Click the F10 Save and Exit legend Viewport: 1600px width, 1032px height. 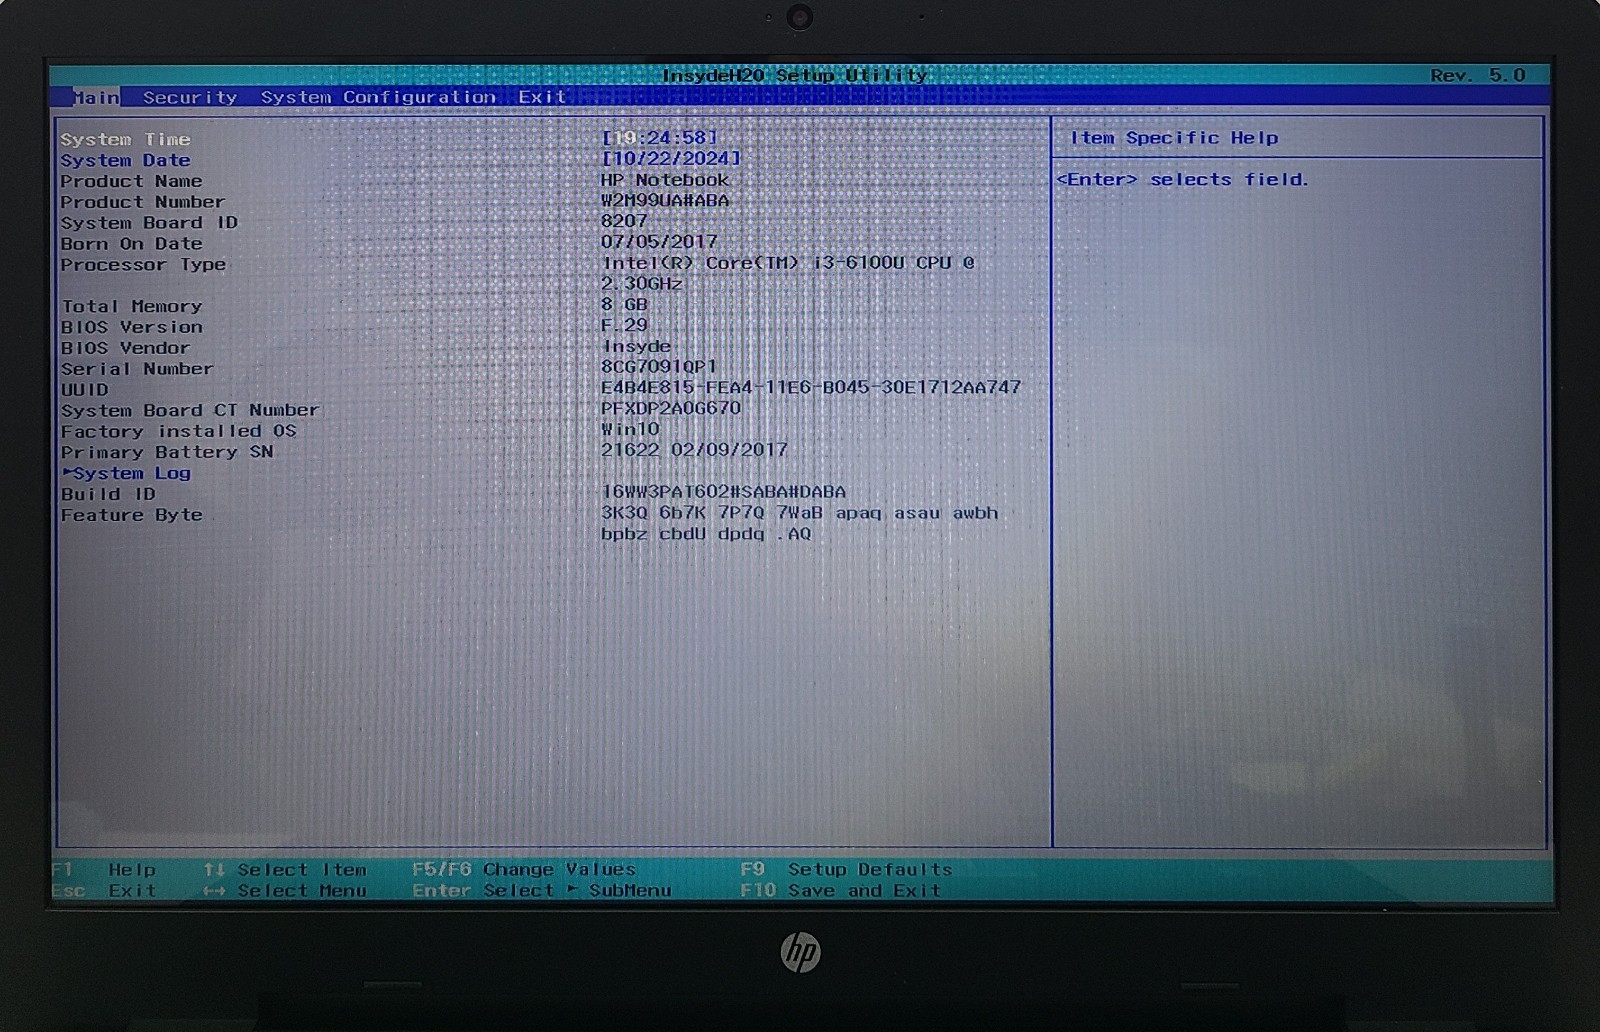[x=840, y=890]
